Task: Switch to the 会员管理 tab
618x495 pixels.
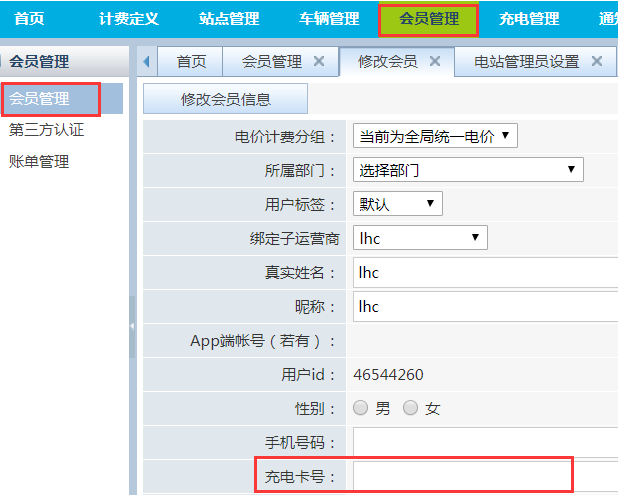Action: click(x=272, y=61)
